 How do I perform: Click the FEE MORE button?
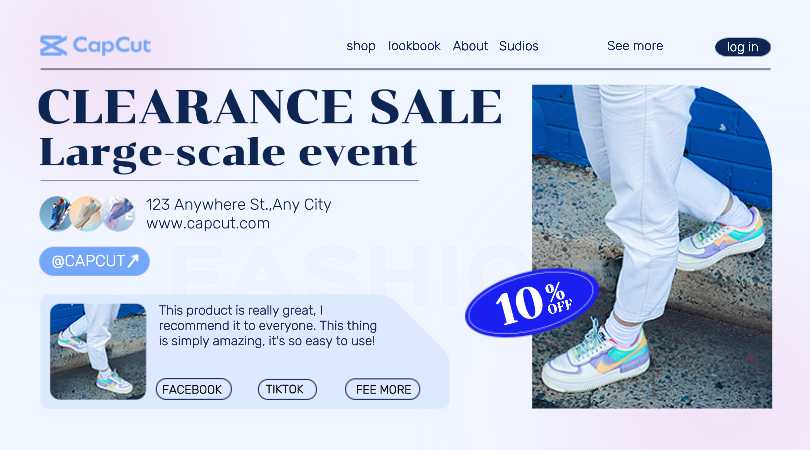coord(383,389)
